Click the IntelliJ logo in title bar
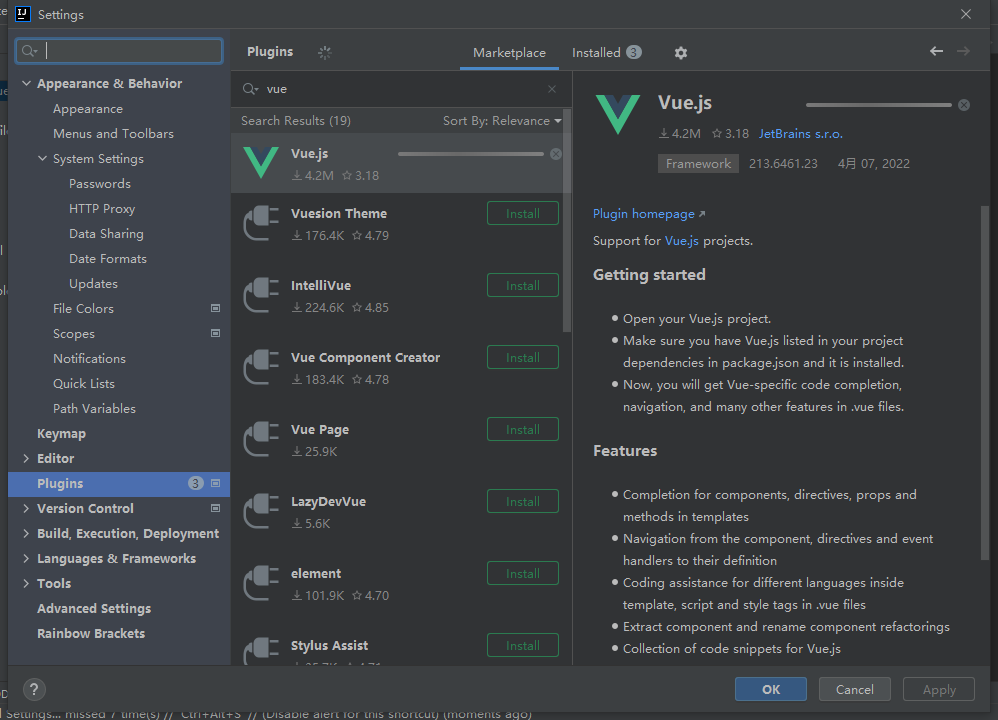The width and height of the screenshot is (998, 720). [23, 14]
